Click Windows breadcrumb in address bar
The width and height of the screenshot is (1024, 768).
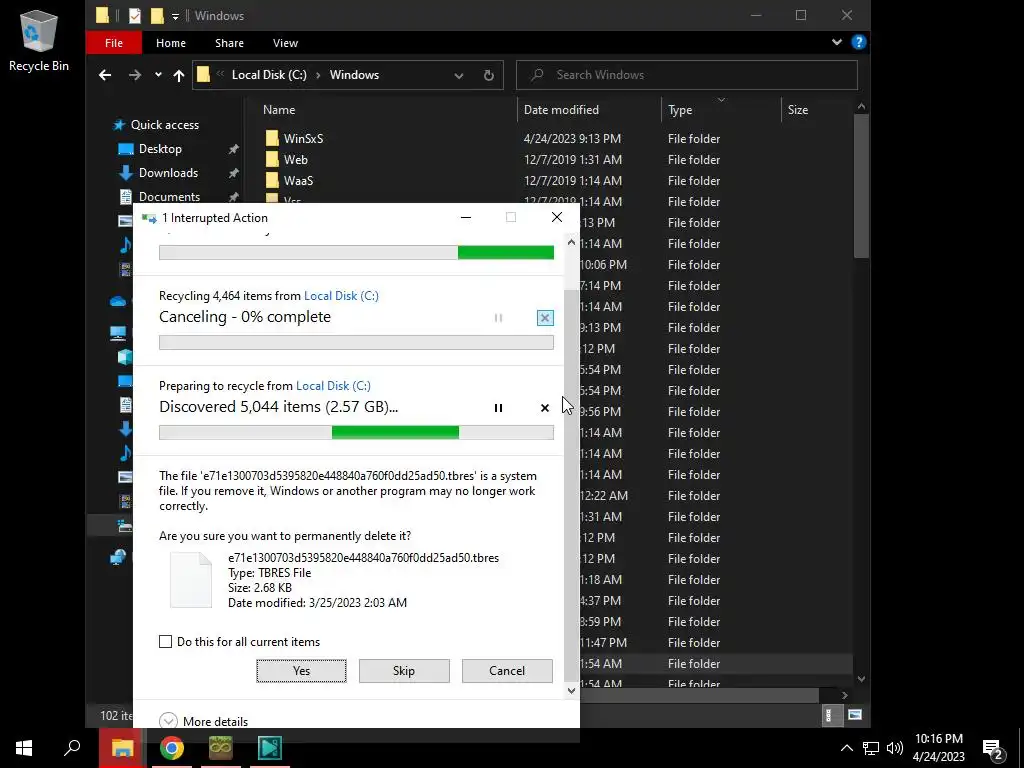pos(354,75)
